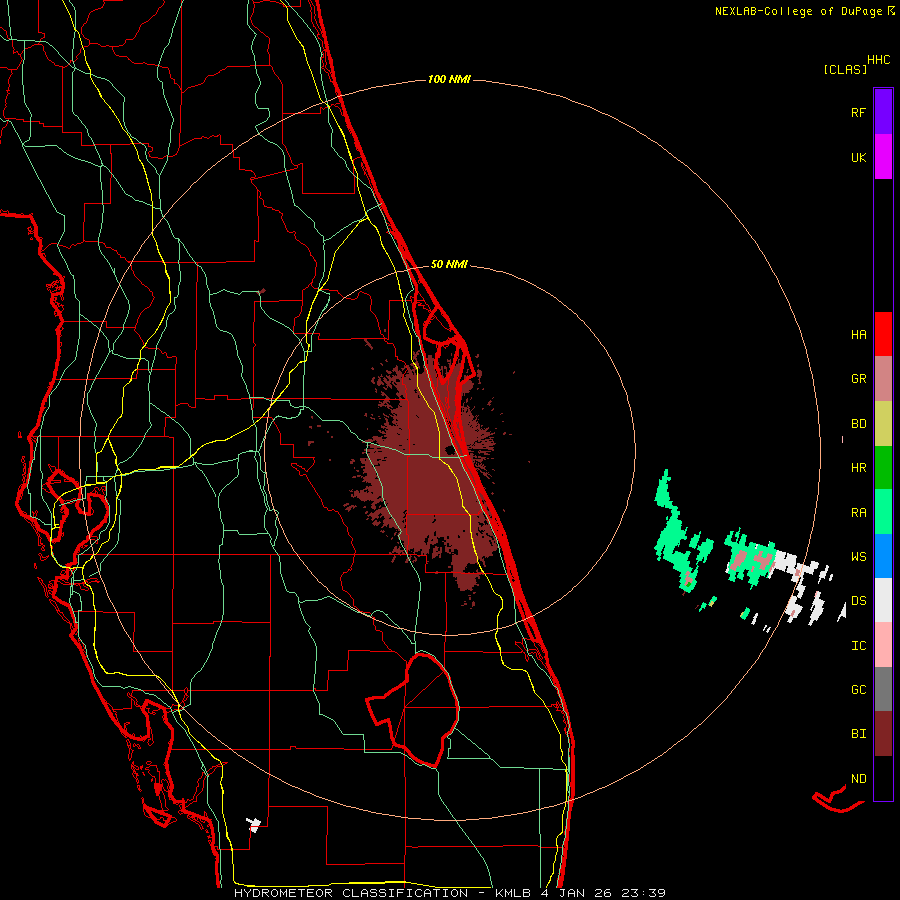Click the 23:39 timestamp
Image resolution: width=900 pixels, height=900 pixels.
645,893
